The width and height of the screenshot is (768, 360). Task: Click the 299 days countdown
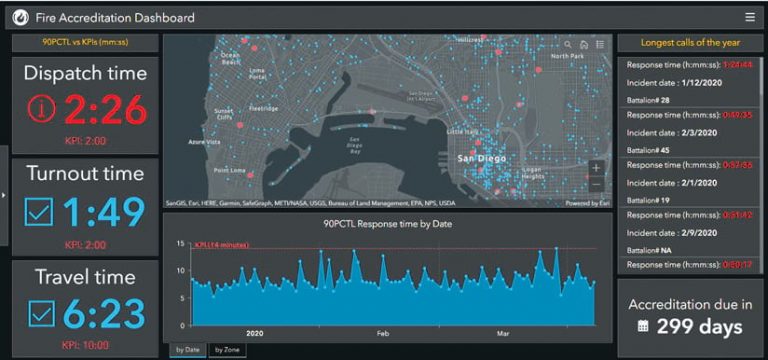click(x=699, y=327)
